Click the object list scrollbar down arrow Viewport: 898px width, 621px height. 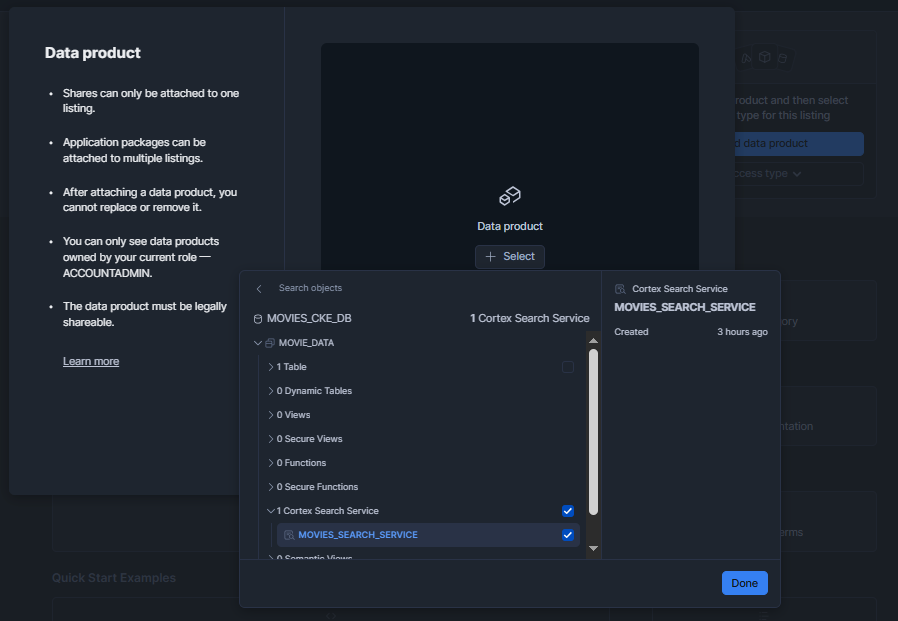point(593,549)
